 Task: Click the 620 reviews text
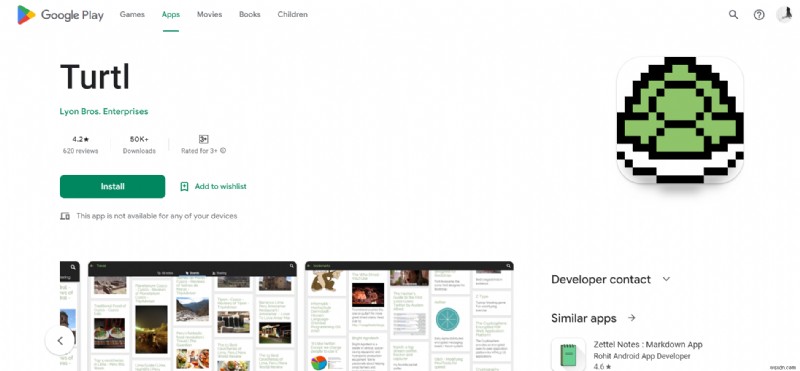pos(81,151)
